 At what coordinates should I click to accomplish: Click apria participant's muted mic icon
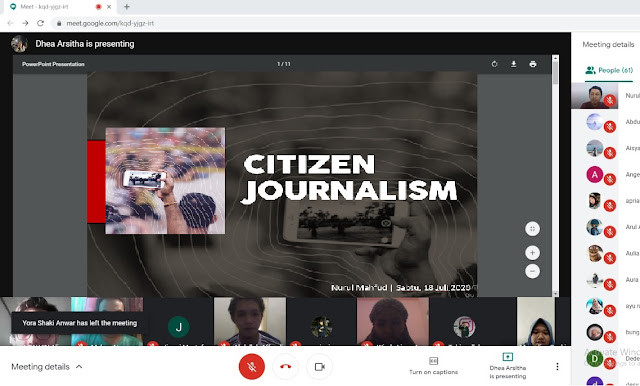(610, 206)
